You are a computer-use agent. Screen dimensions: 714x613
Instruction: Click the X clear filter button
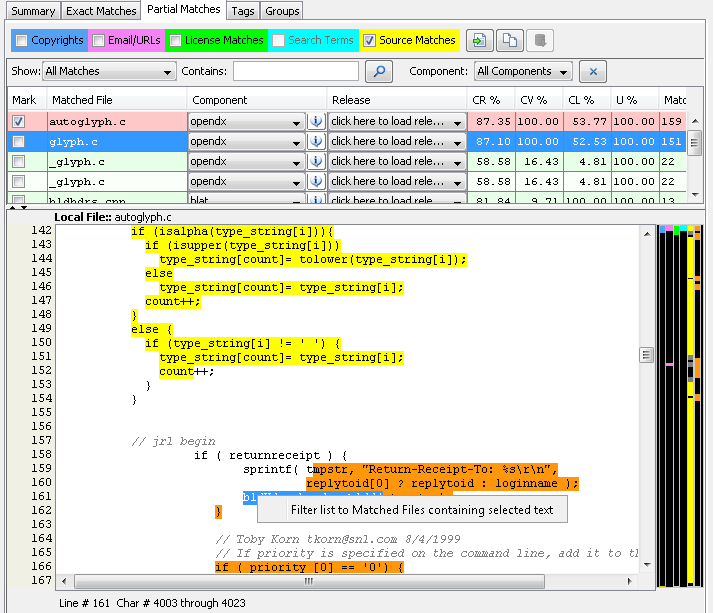(x=593, y=72)
